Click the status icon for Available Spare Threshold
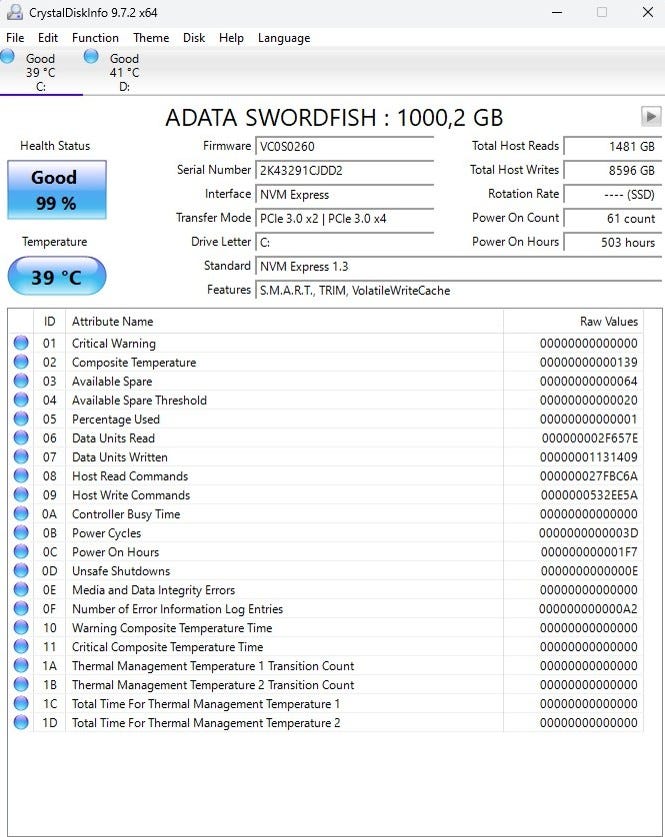Viewport: 665px width, 837px height. pyautogui.click(x=21, y=400)
